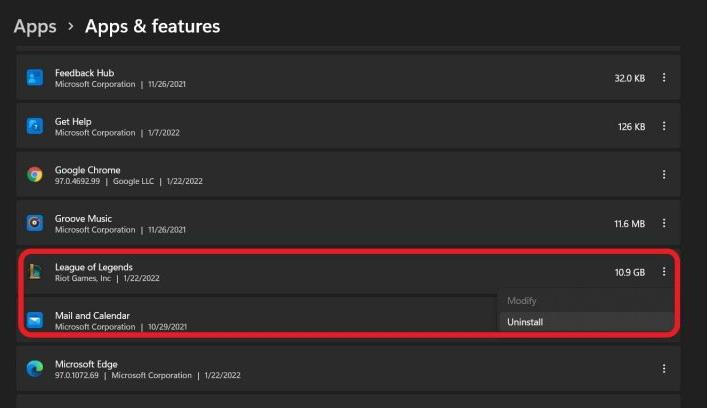
Task: Click the 32.0 KB size value
Action: [x=629, y=78]
